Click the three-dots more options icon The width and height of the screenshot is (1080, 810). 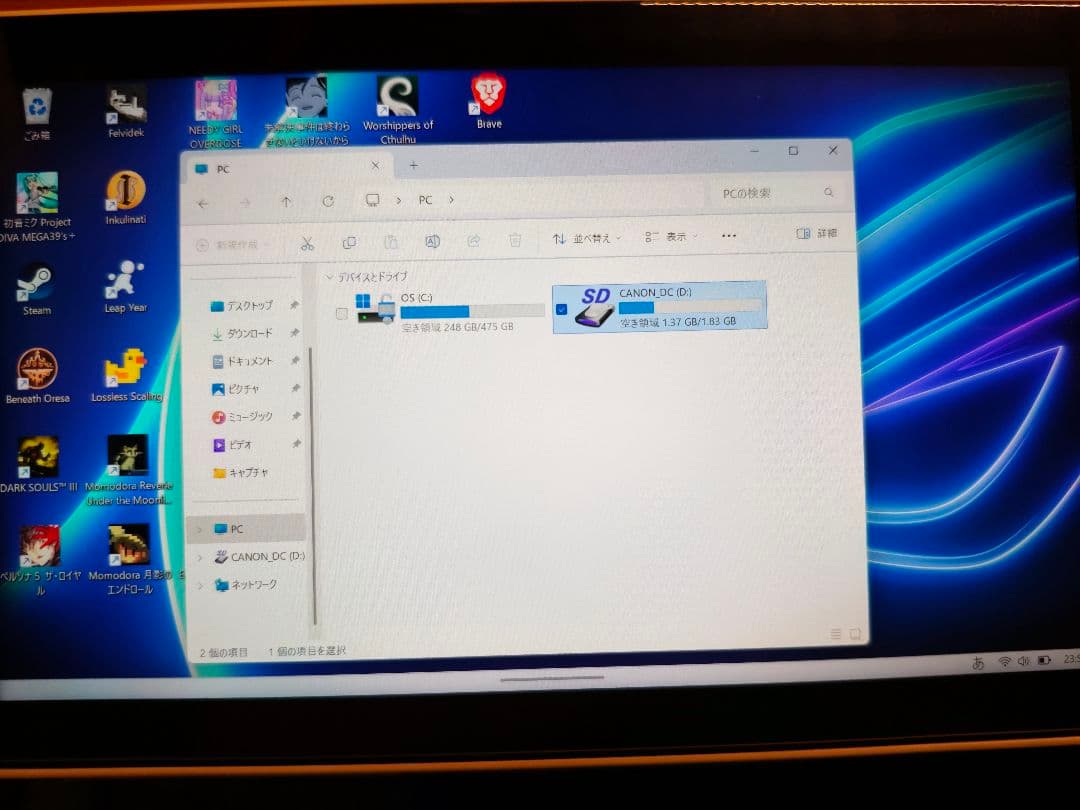[x=728, y=236]
